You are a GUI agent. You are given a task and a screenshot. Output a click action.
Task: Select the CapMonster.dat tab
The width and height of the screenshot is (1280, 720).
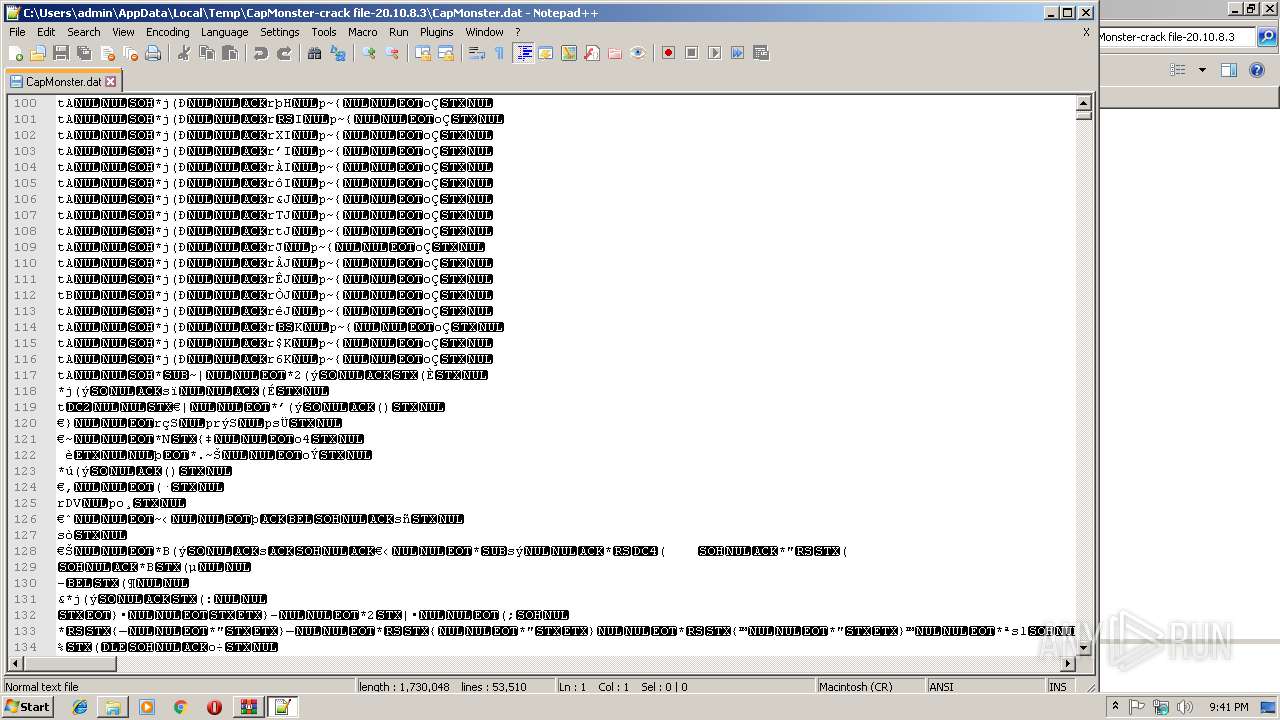[x=62, y=82]
